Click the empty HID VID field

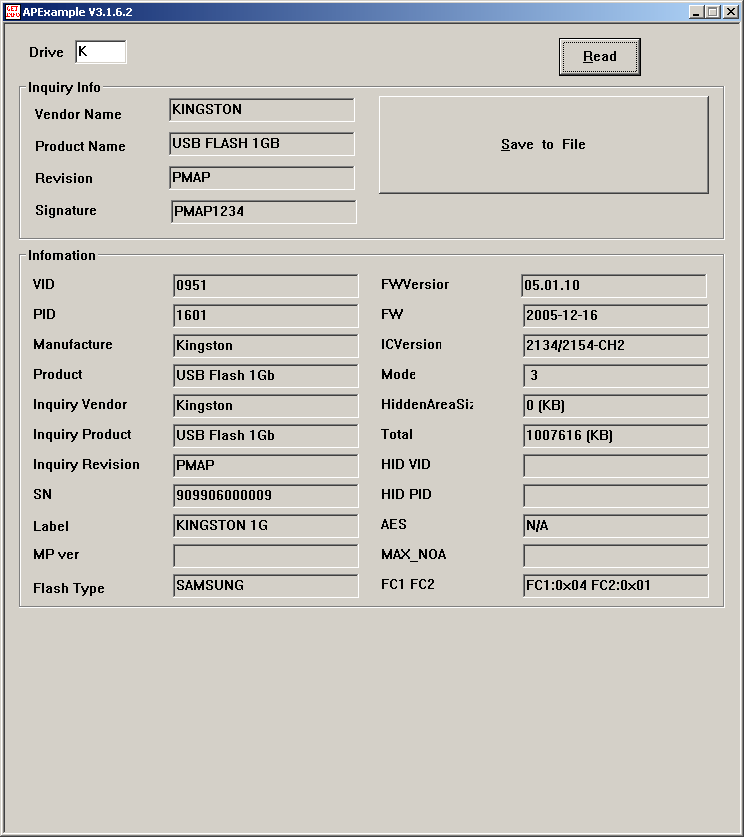point(616,465)
